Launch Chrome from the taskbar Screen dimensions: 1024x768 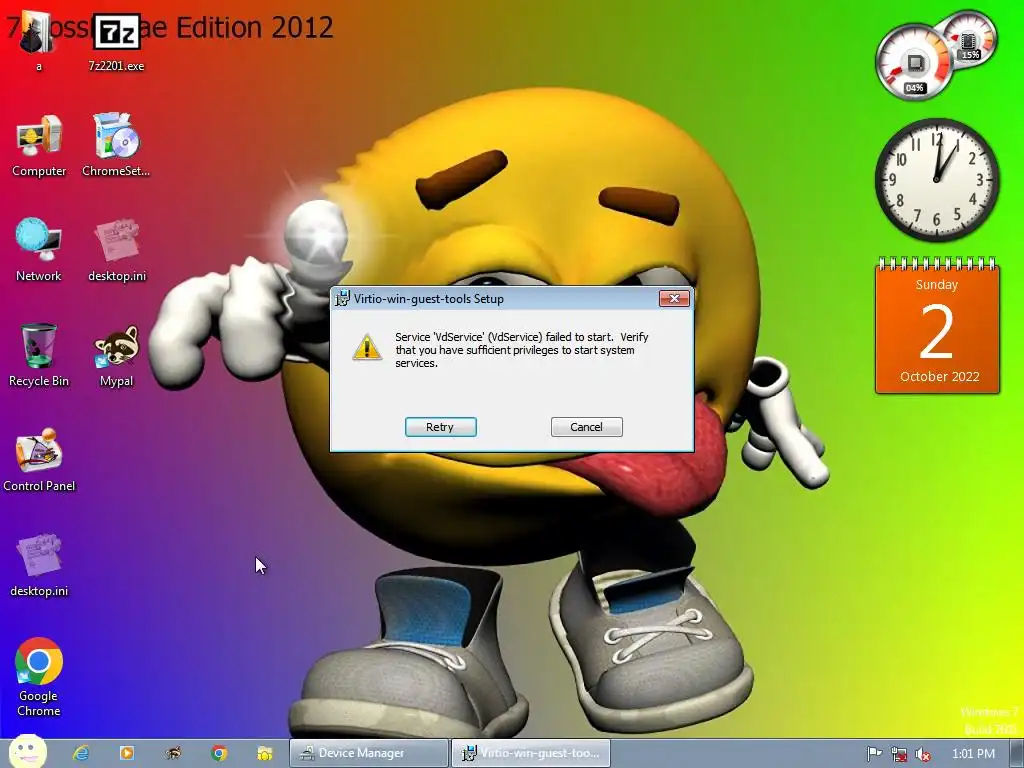(x=219, y=753)
